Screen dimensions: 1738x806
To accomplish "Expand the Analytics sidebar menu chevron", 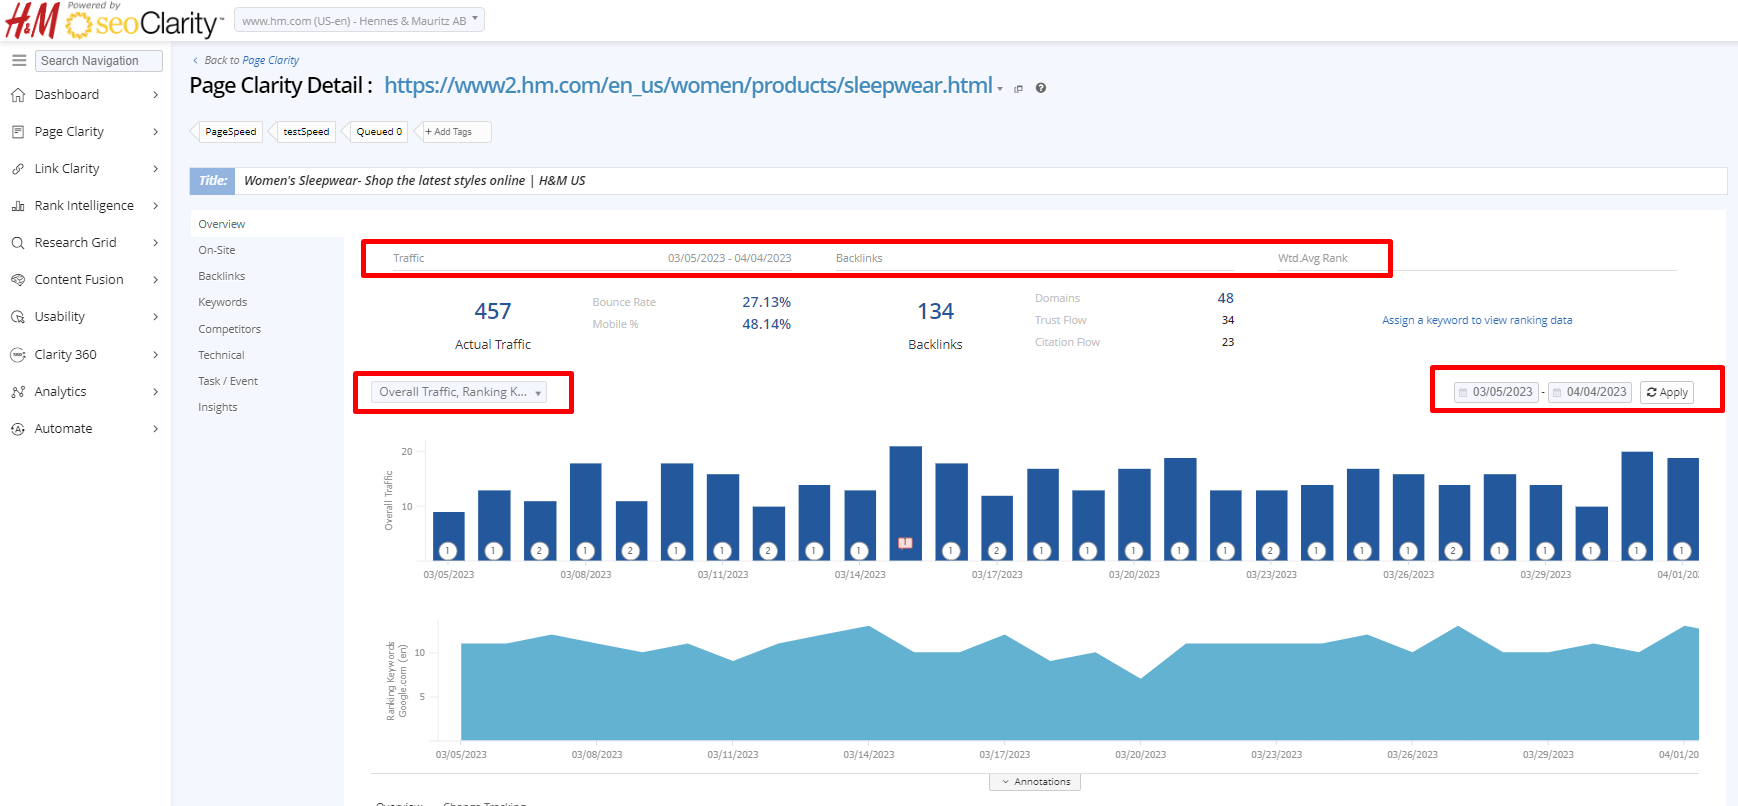I will (x=155, y=392).
